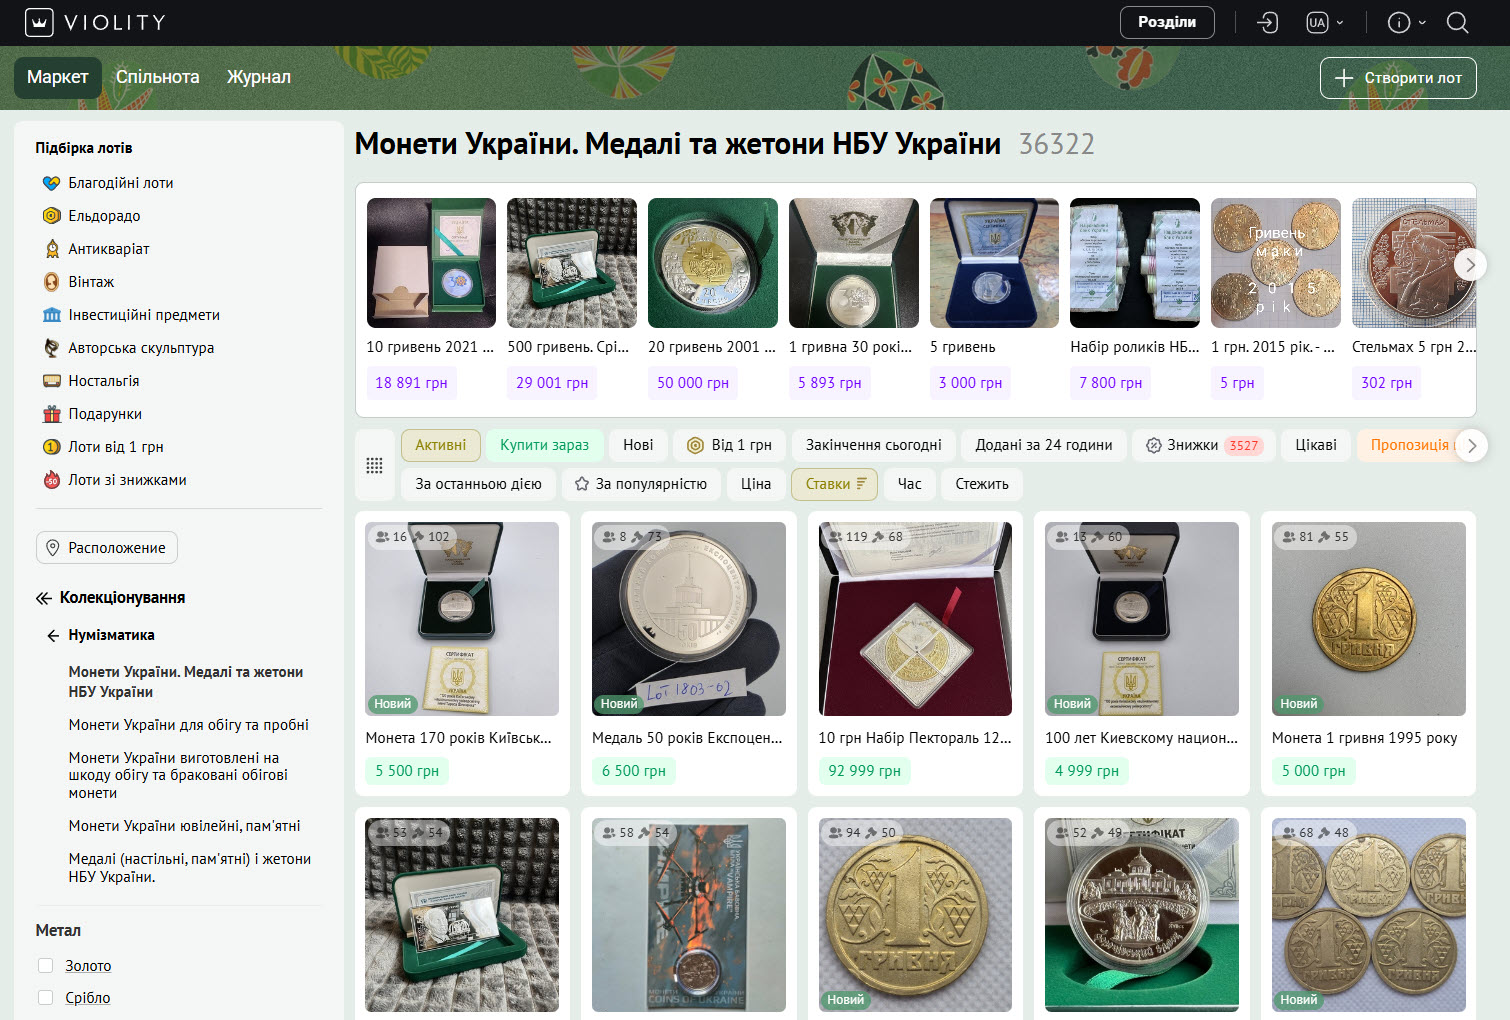Check the Срібло metal checkbox
The image size is (1510, 1020).
tap(45, 997)
